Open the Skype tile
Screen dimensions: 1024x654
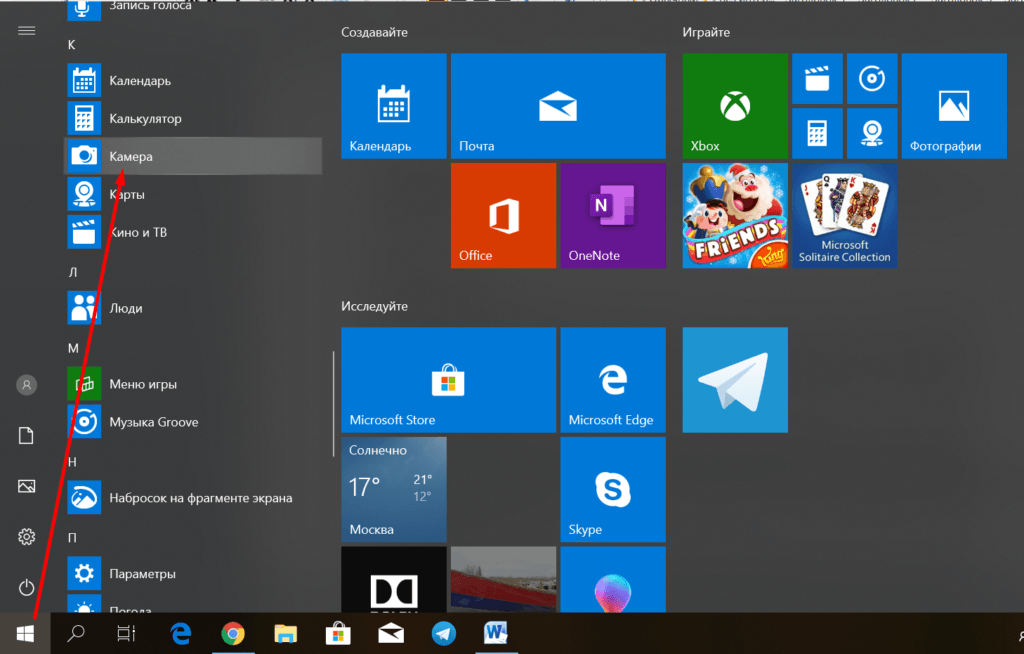point(612,490)
